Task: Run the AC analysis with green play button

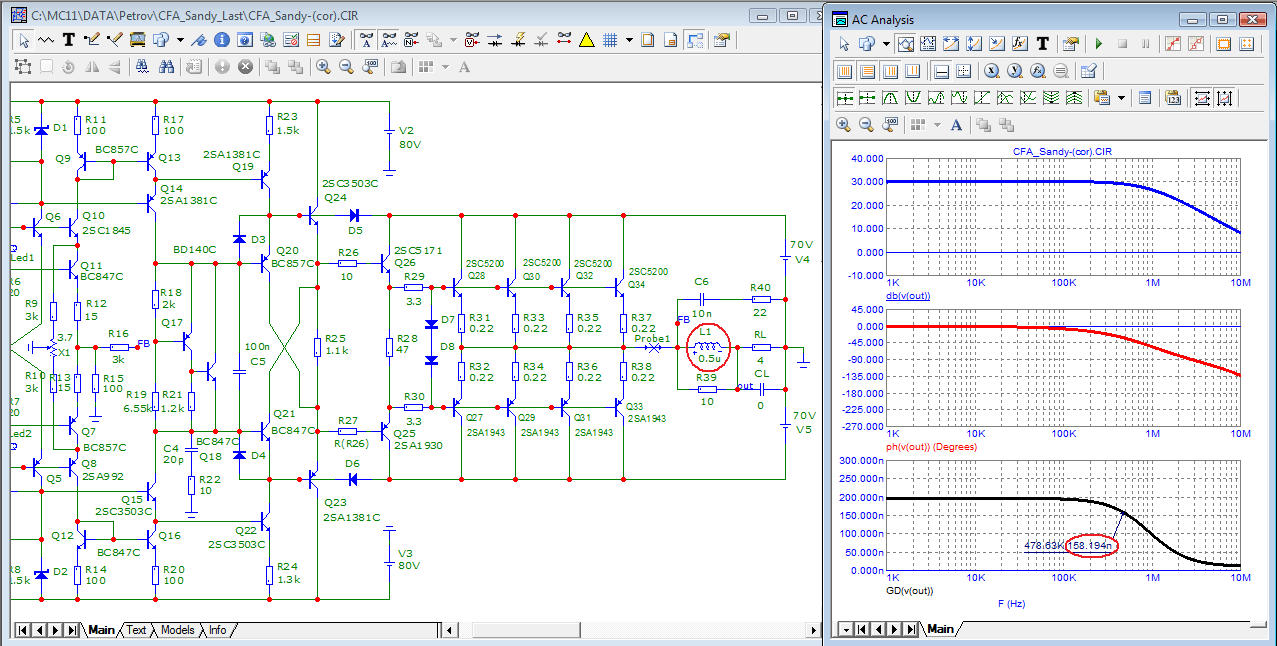Action: [1099, 44]
